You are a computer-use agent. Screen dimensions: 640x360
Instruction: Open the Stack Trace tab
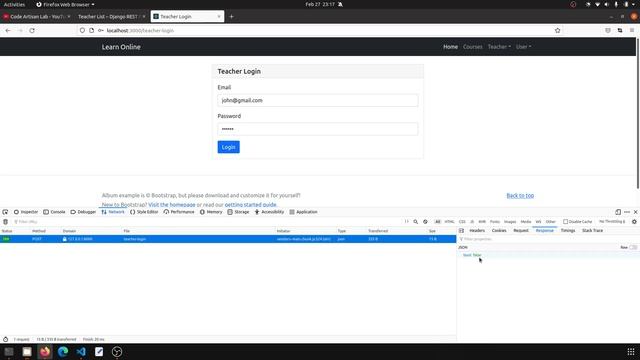point(592,231)
